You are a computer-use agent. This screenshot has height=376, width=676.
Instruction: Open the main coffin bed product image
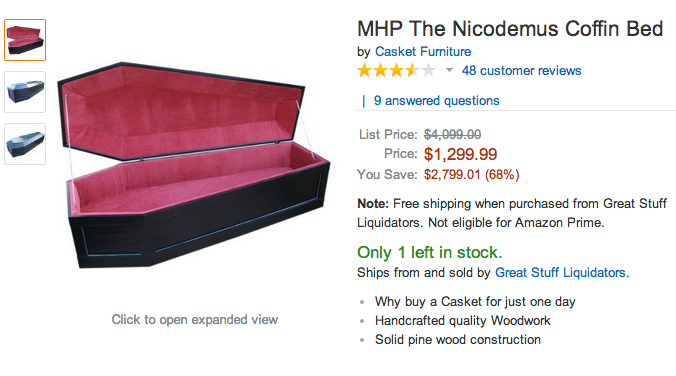click(194, 165)
